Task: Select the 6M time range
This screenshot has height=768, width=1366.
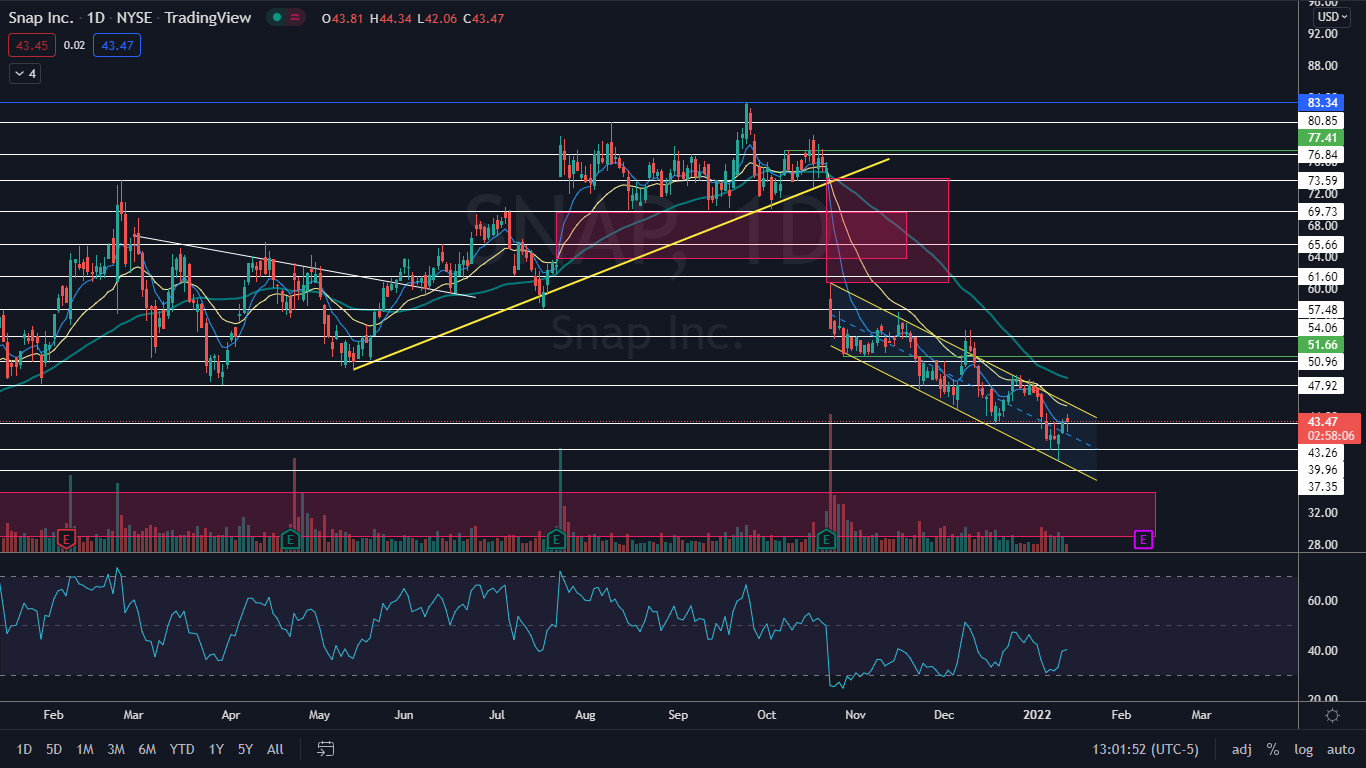Action: [147, 748]
